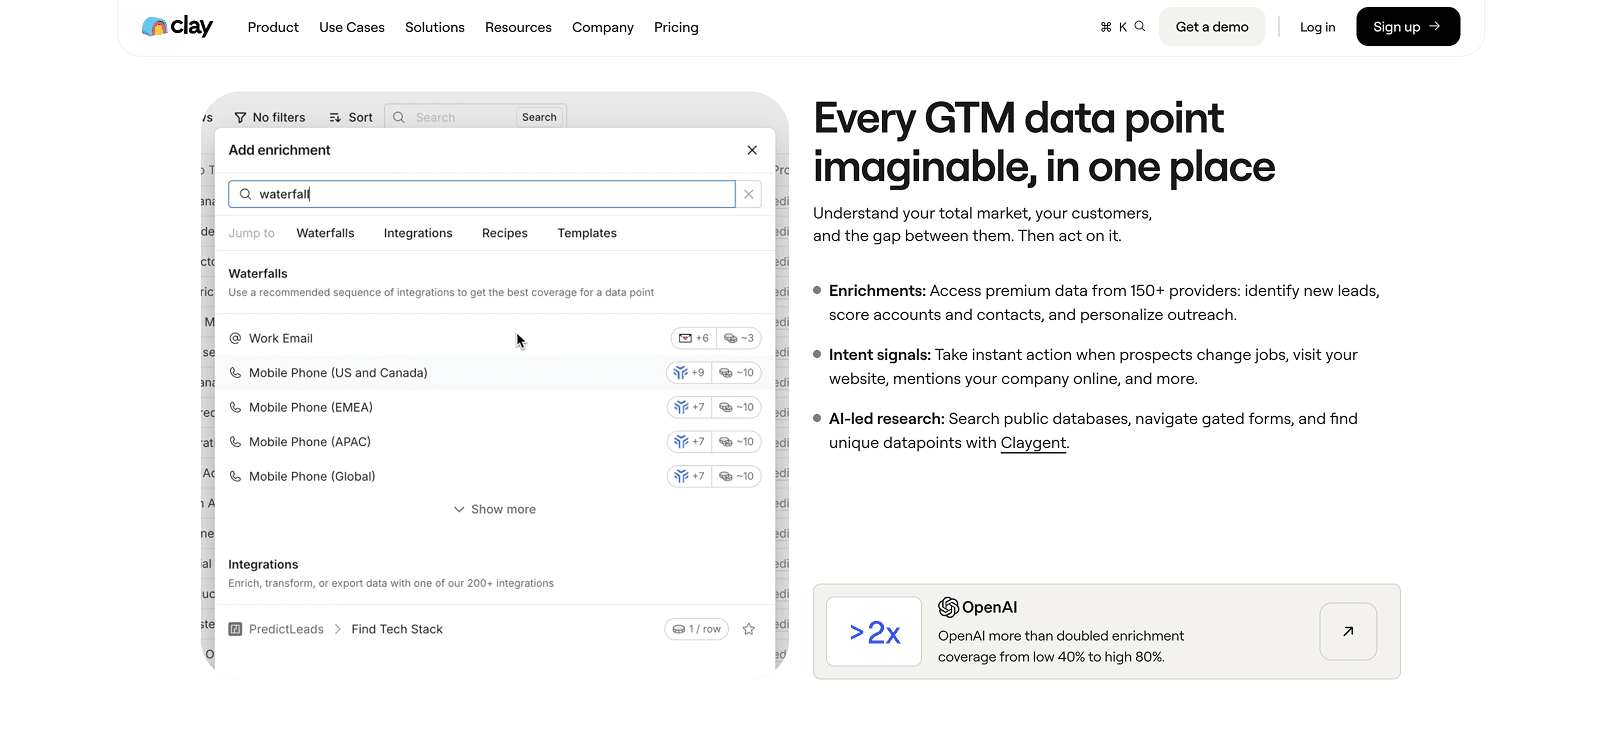Click the +6 providers badge on Work Email
1600x734 pixels.
[694, 338]
